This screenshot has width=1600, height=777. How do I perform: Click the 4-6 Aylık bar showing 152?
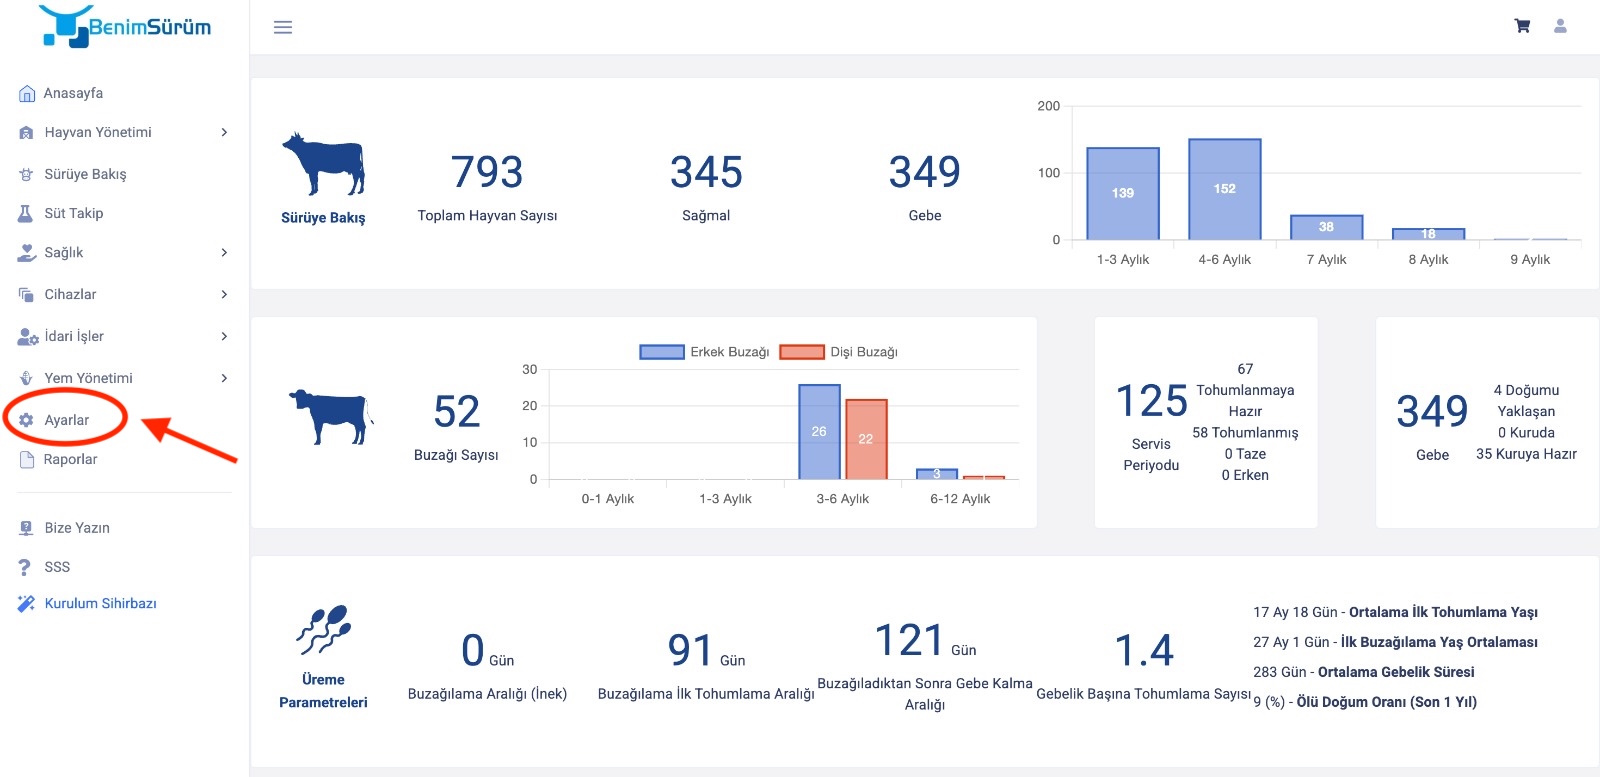pos(1225,189)
